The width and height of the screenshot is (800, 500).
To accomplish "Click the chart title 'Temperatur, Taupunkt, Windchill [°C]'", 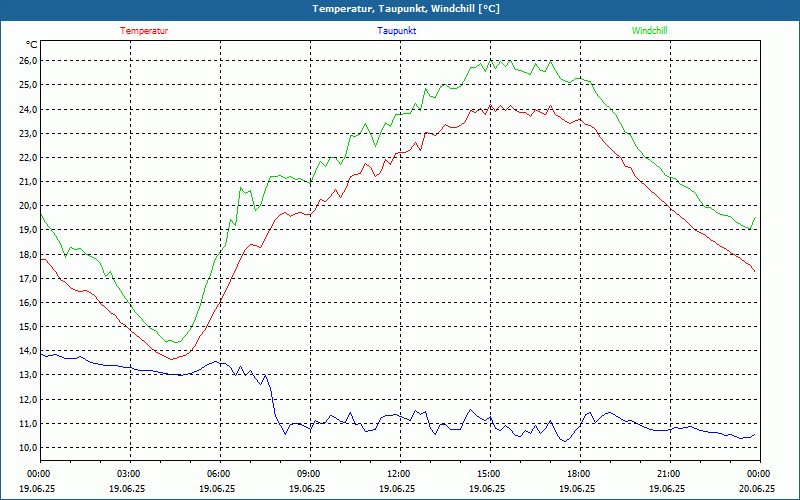I will tap(406, 9).
